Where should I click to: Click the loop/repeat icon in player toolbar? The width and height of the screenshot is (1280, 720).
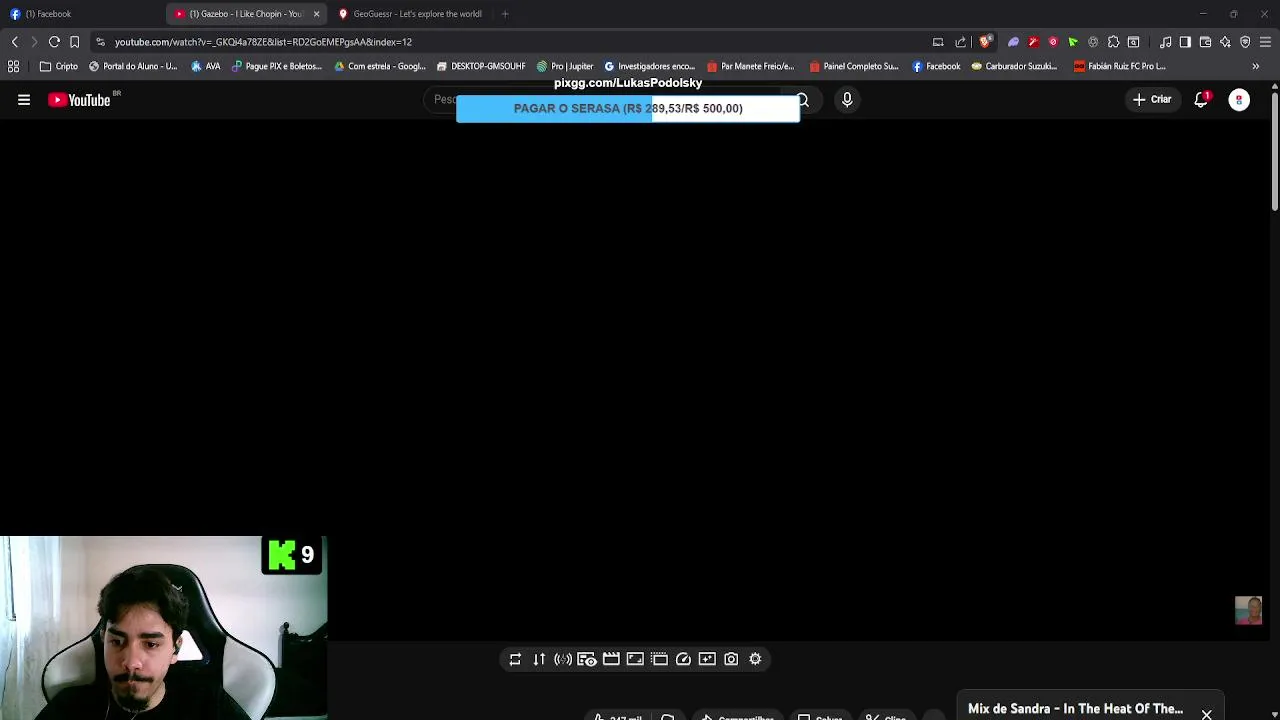click(x=515, y=659)
